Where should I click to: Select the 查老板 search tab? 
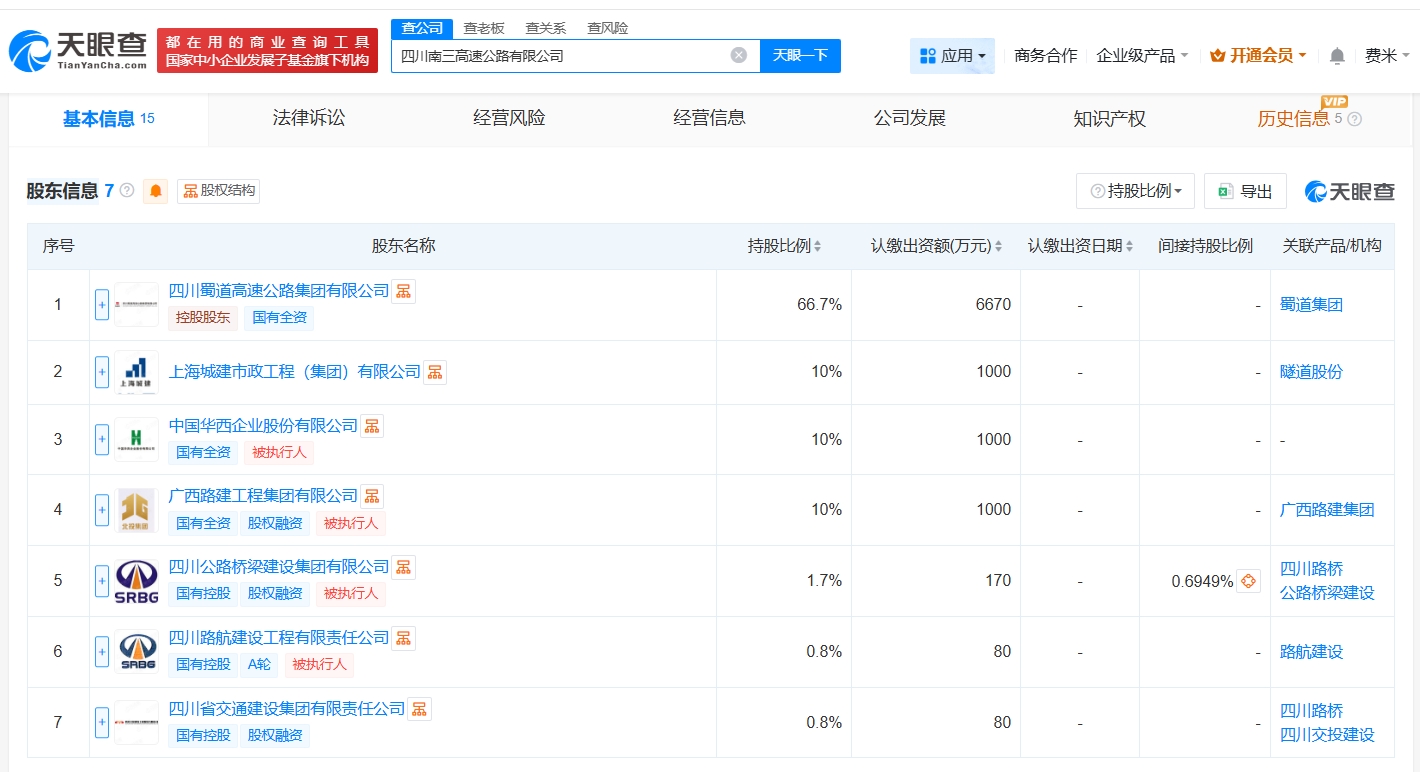coord(484,28)
